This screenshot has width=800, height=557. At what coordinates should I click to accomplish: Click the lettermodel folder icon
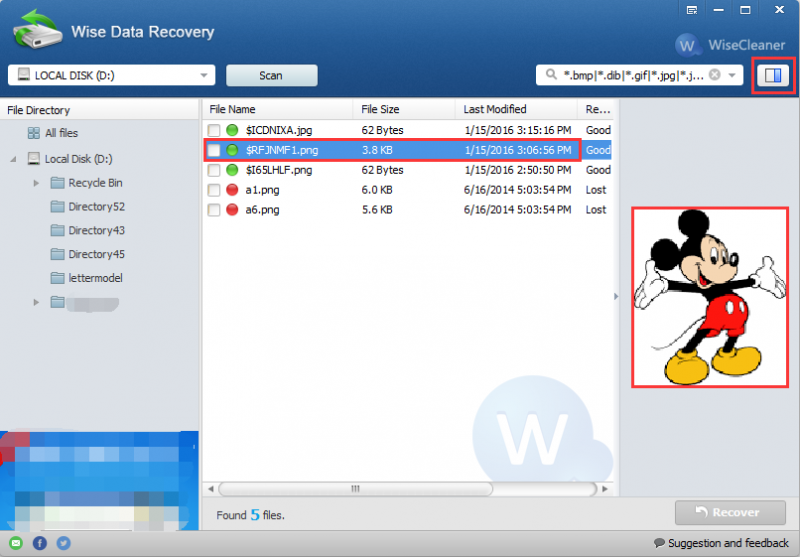click(58, 278)
